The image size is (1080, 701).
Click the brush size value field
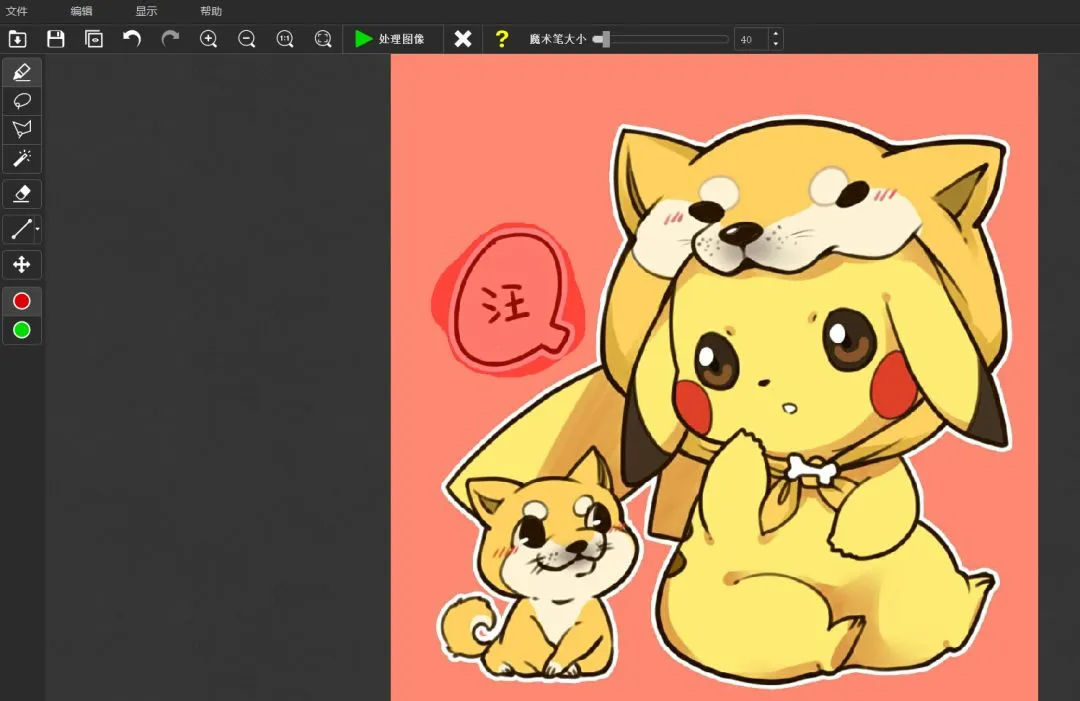click(751, 39)
